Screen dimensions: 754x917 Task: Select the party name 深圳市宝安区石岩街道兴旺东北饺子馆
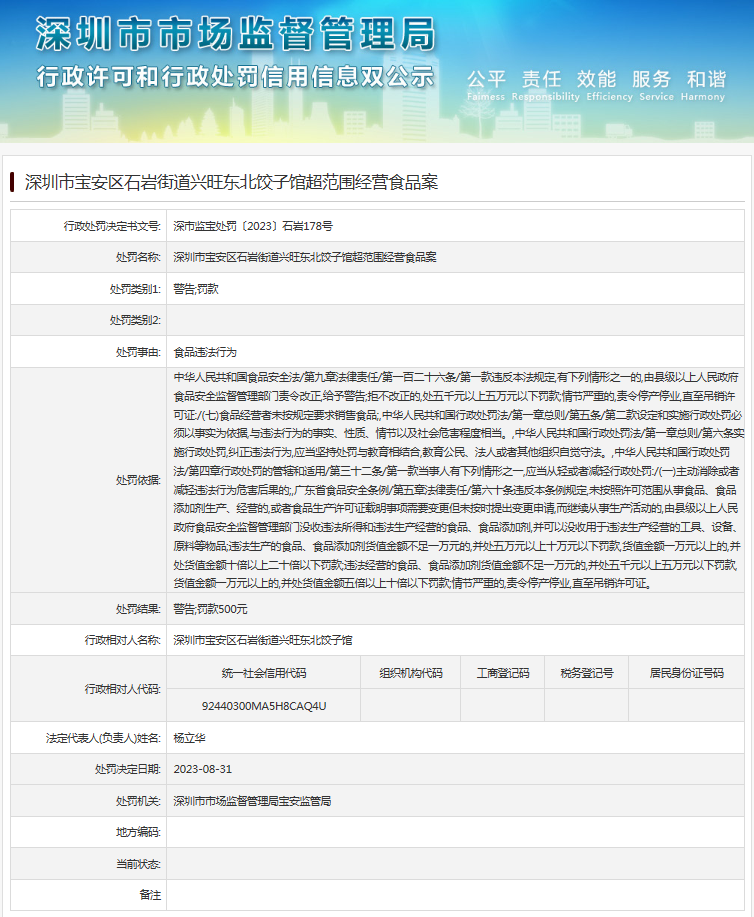(x=263, y=640)
